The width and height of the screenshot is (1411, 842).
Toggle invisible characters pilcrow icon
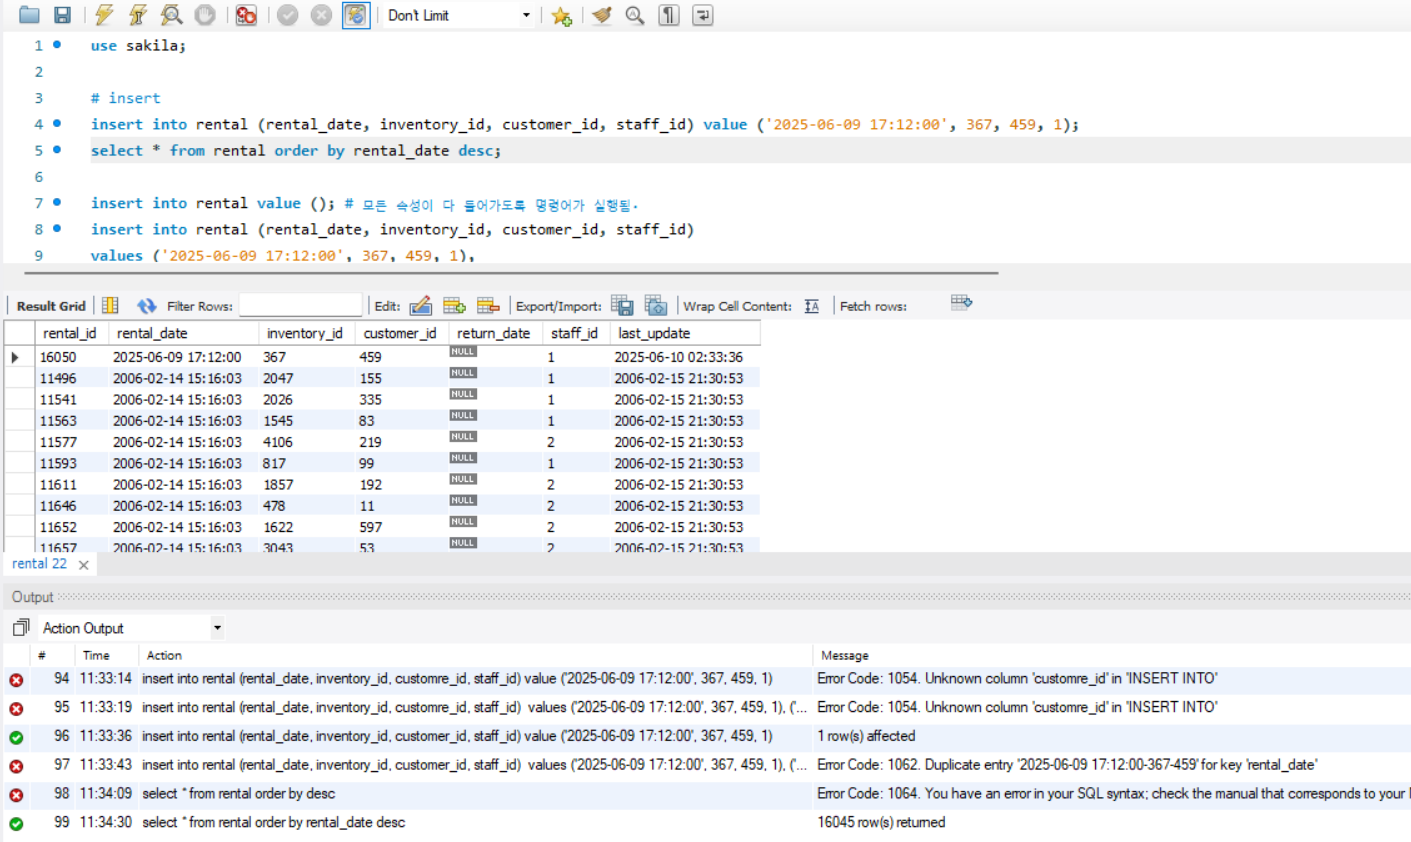pos(669,15)
